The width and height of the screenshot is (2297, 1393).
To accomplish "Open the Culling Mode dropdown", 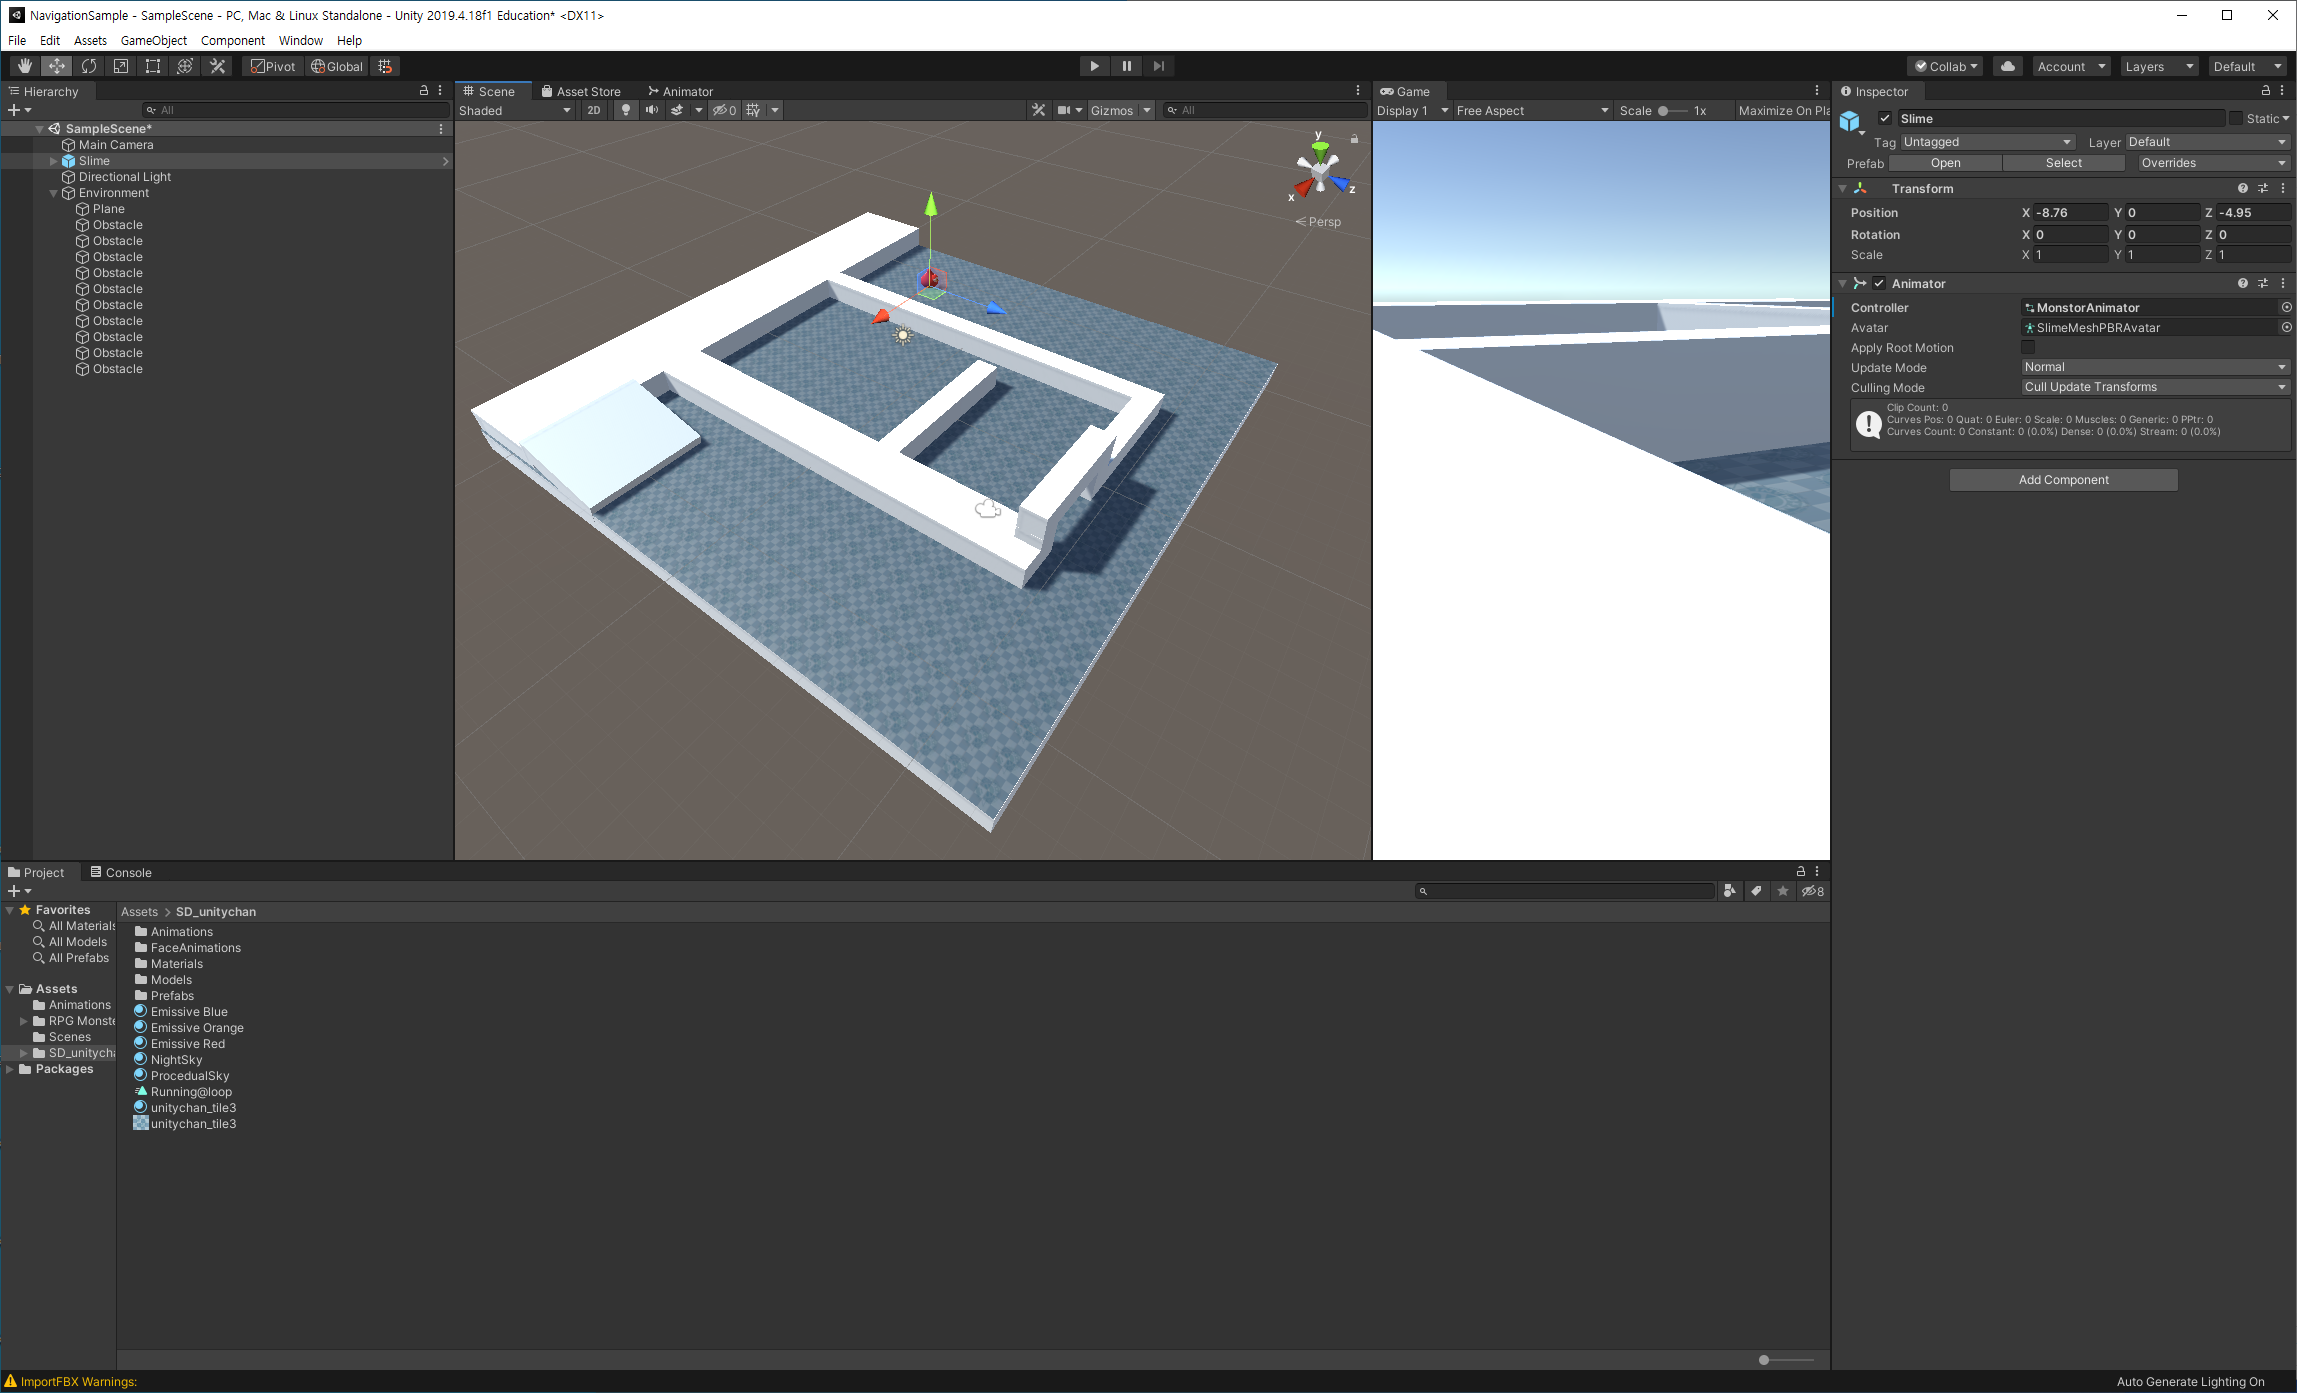I will [x=2155, y=387].
